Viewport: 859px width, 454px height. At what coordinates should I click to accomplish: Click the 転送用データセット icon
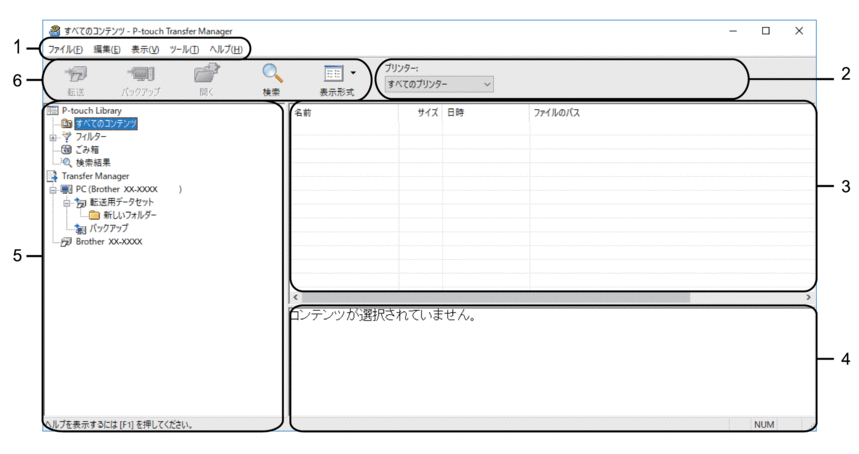[x=81, y=202]
